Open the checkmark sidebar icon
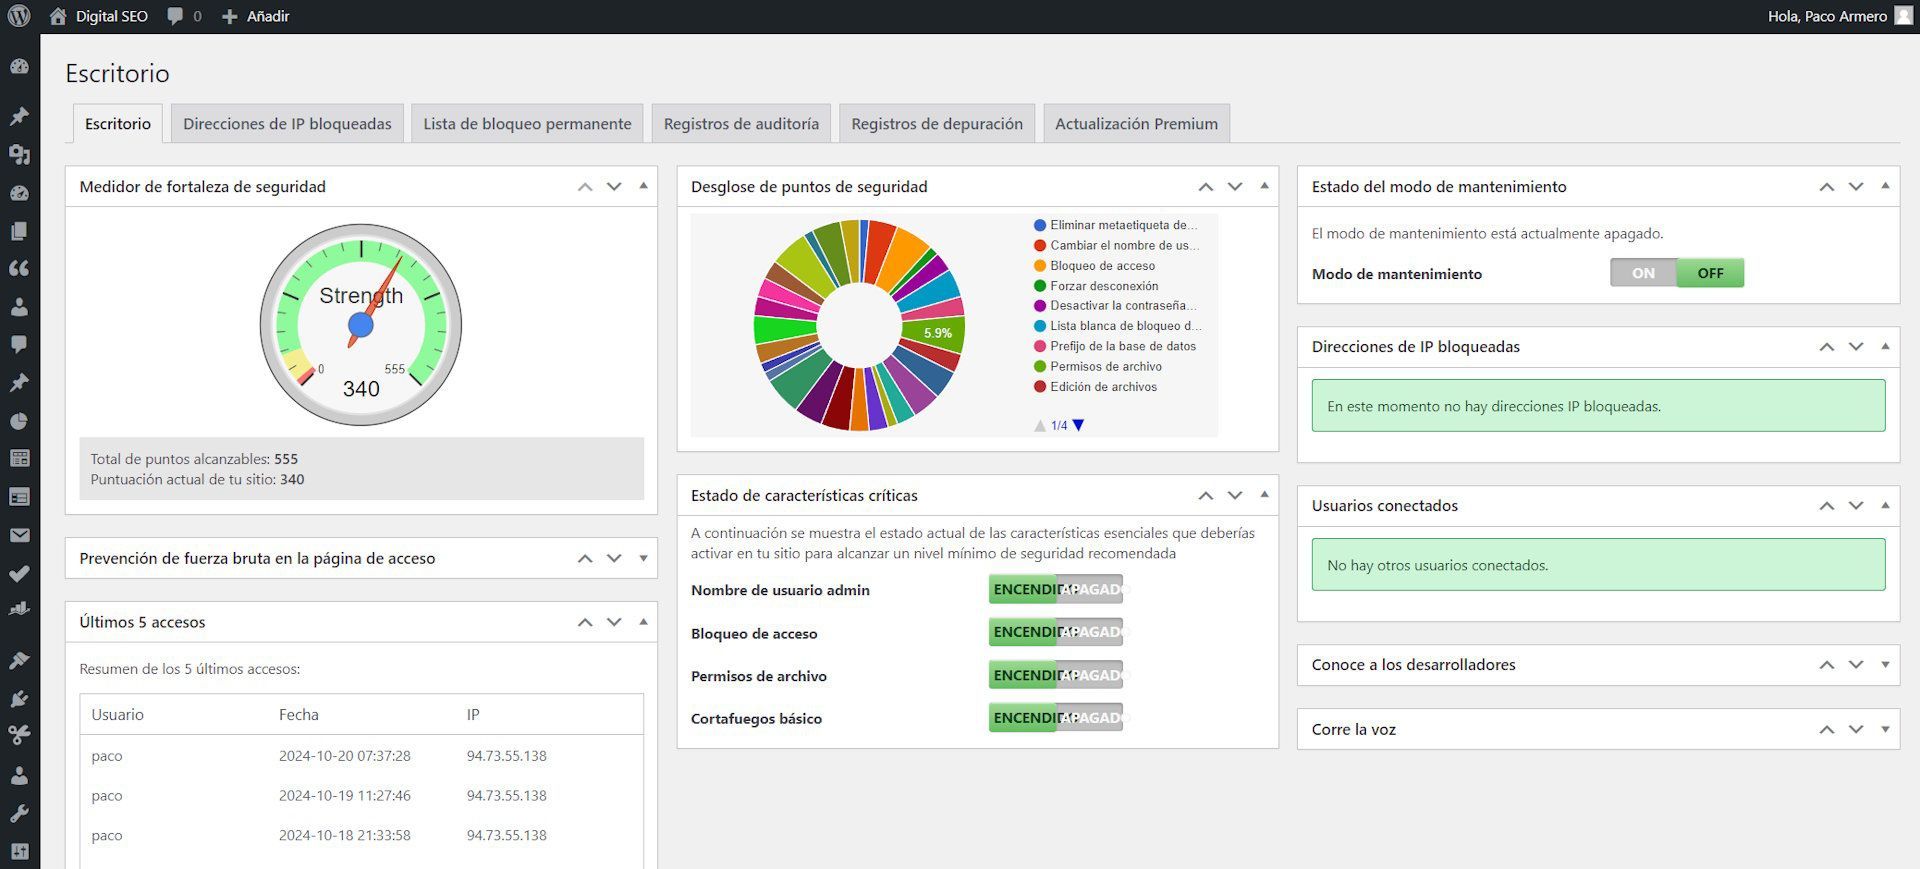Viewport: 1920px width, 869px height. click(x=19, y=573)
